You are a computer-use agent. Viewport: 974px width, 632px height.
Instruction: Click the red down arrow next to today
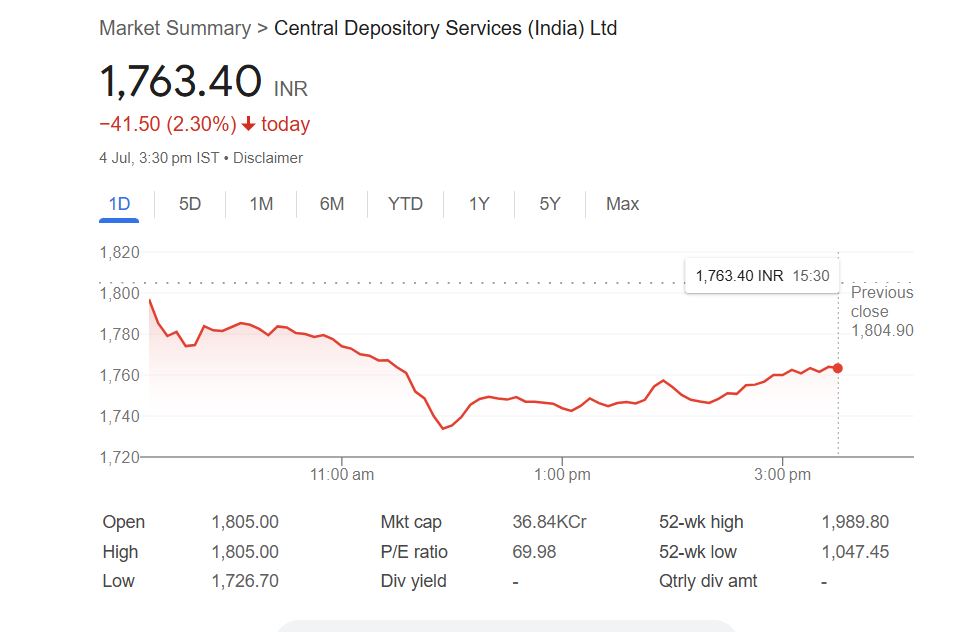click(248, 125)
